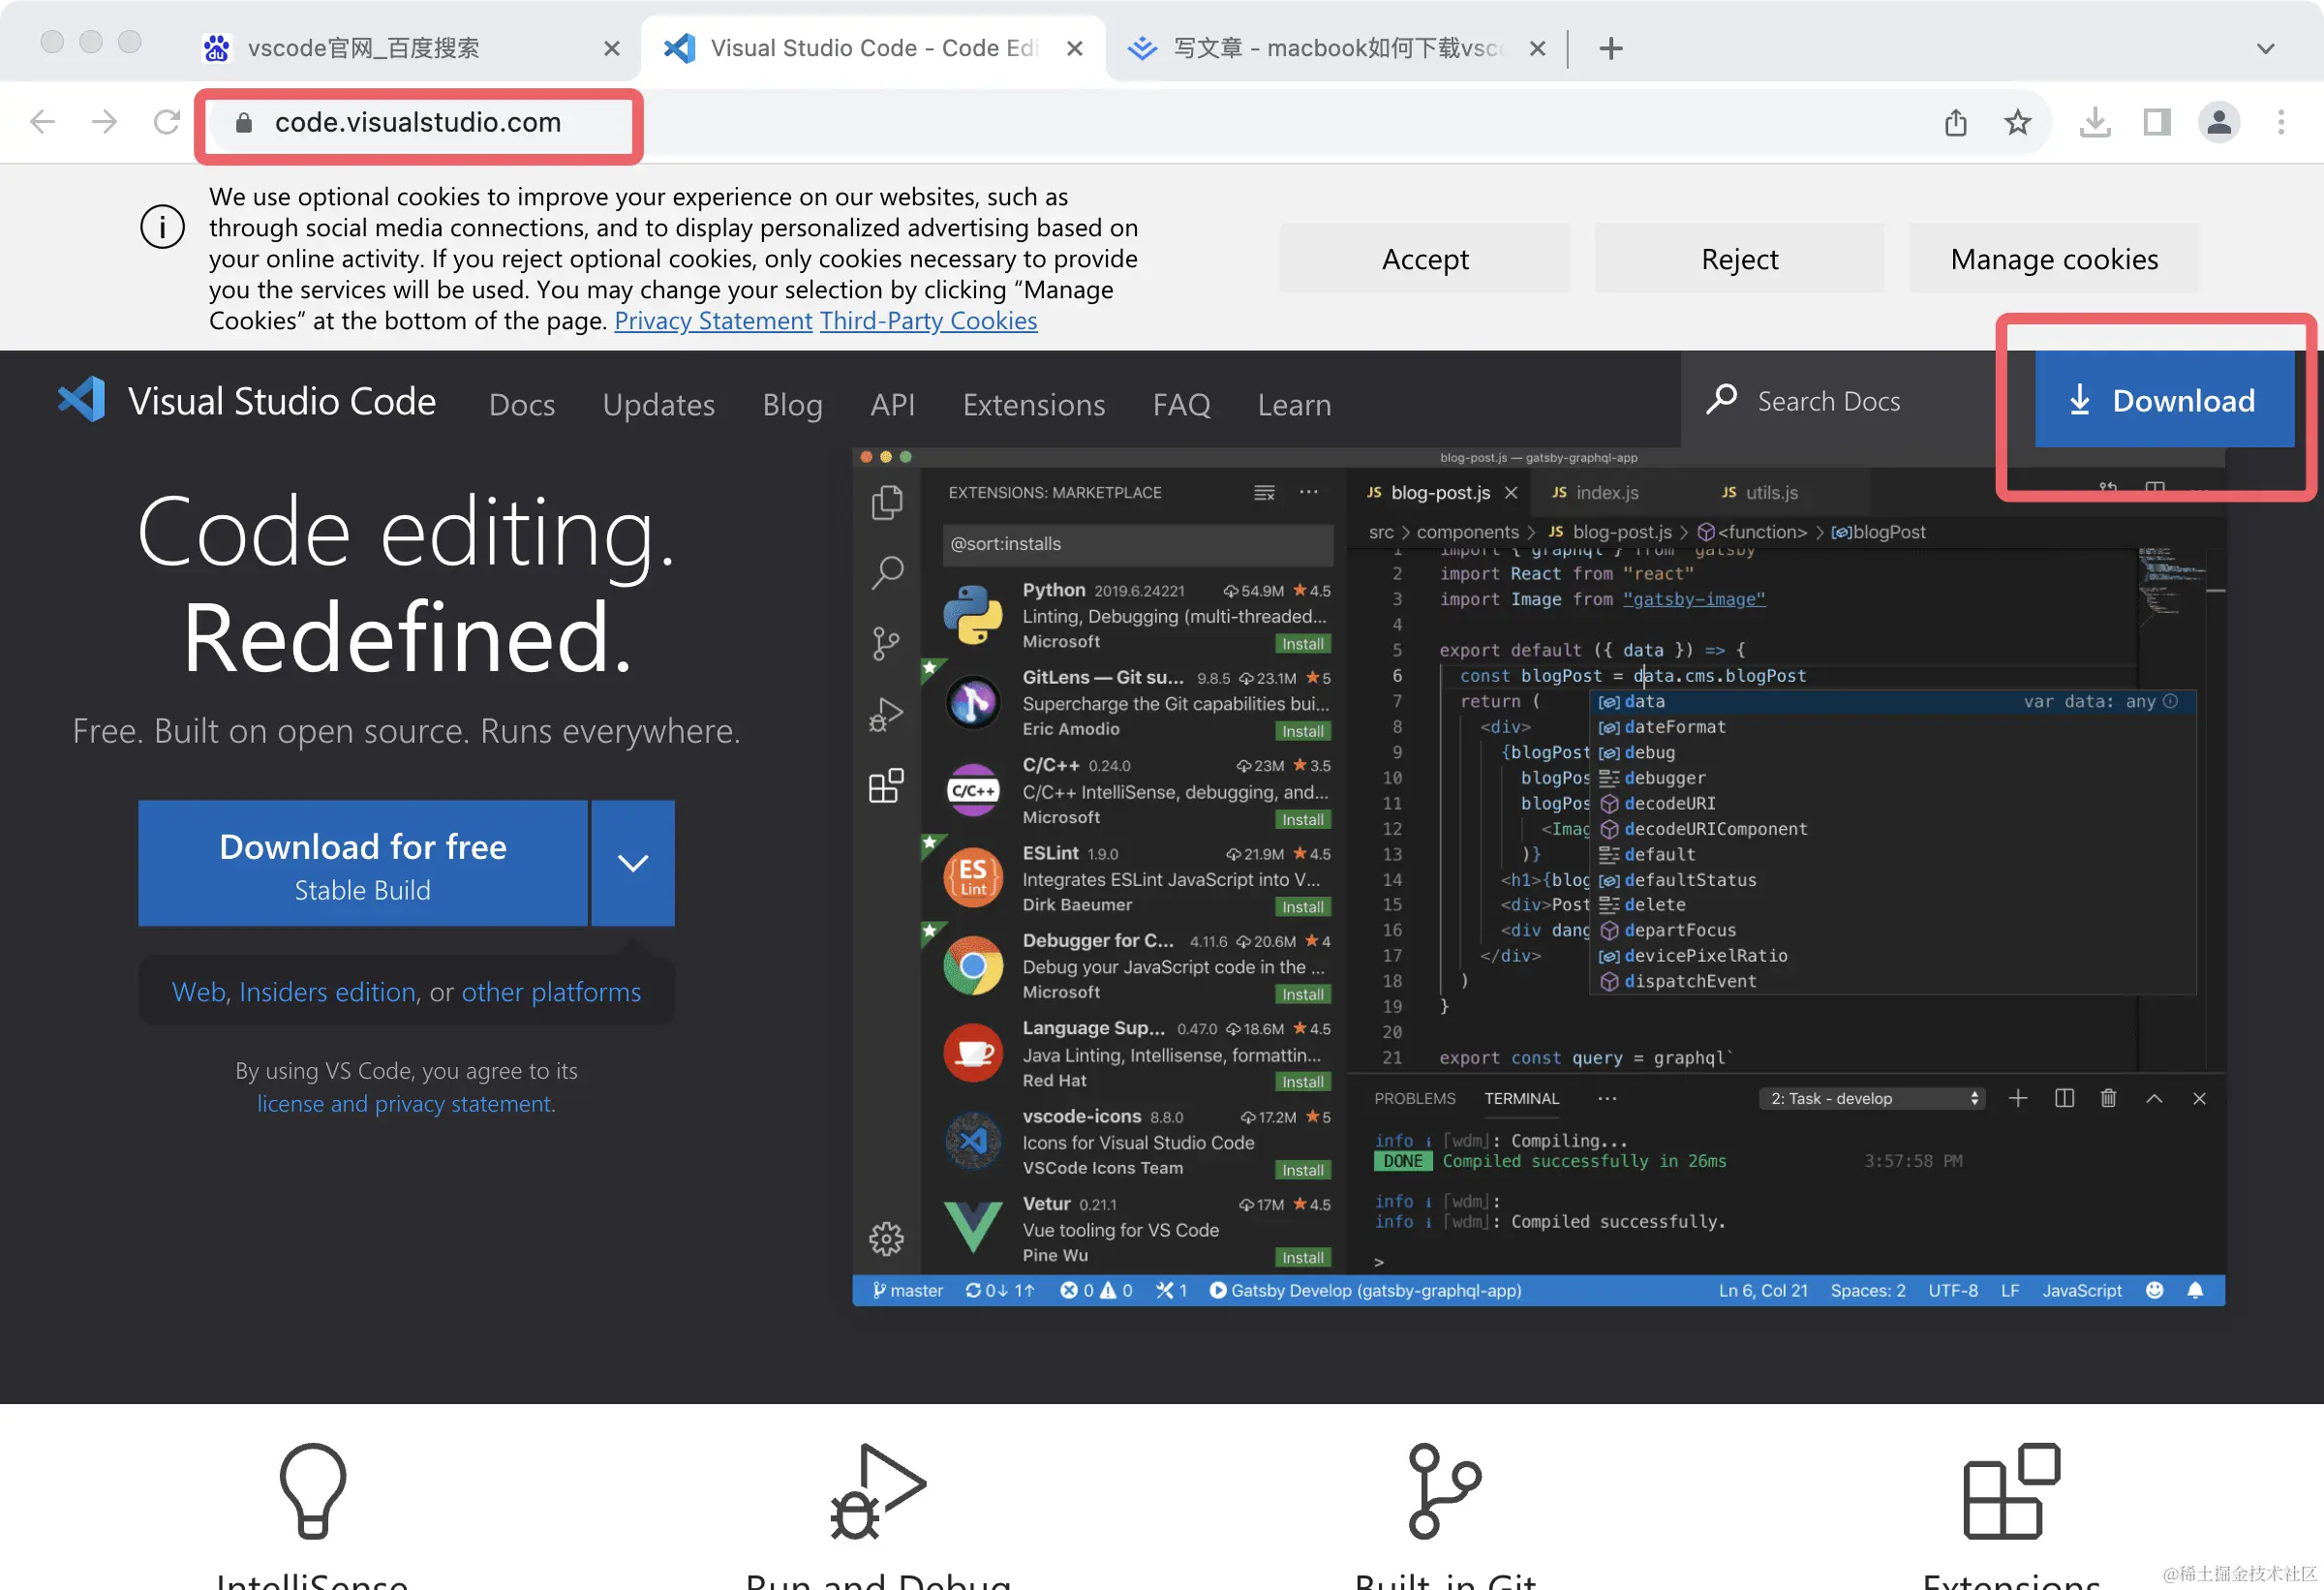Open a new browser tab
The height and width of the screenshot is (1590, 2324).
[1610, 48]
